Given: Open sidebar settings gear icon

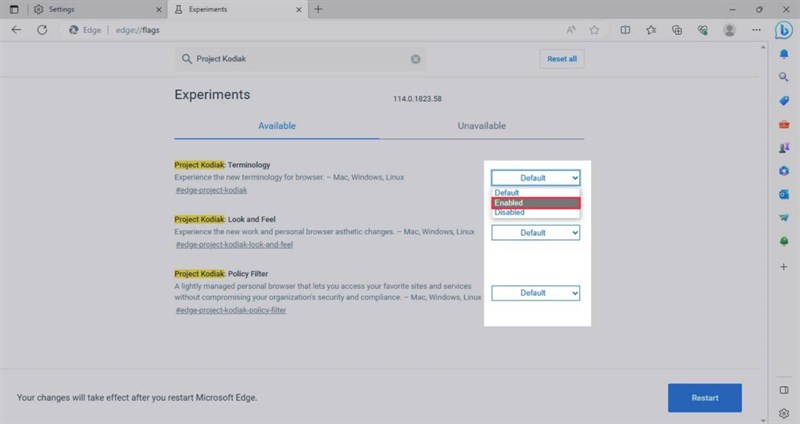Looking at the screenshot, I should pyautogui.click(x=784, y=413).
